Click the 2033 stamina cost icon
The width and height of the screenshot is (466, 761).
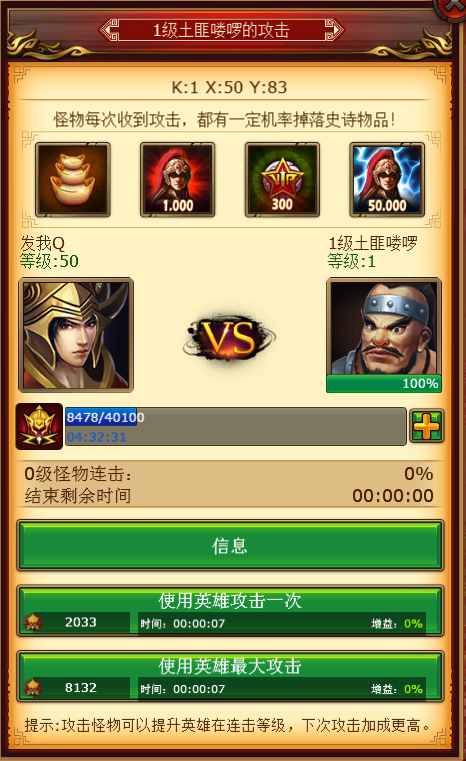click(x=33, y=622)
